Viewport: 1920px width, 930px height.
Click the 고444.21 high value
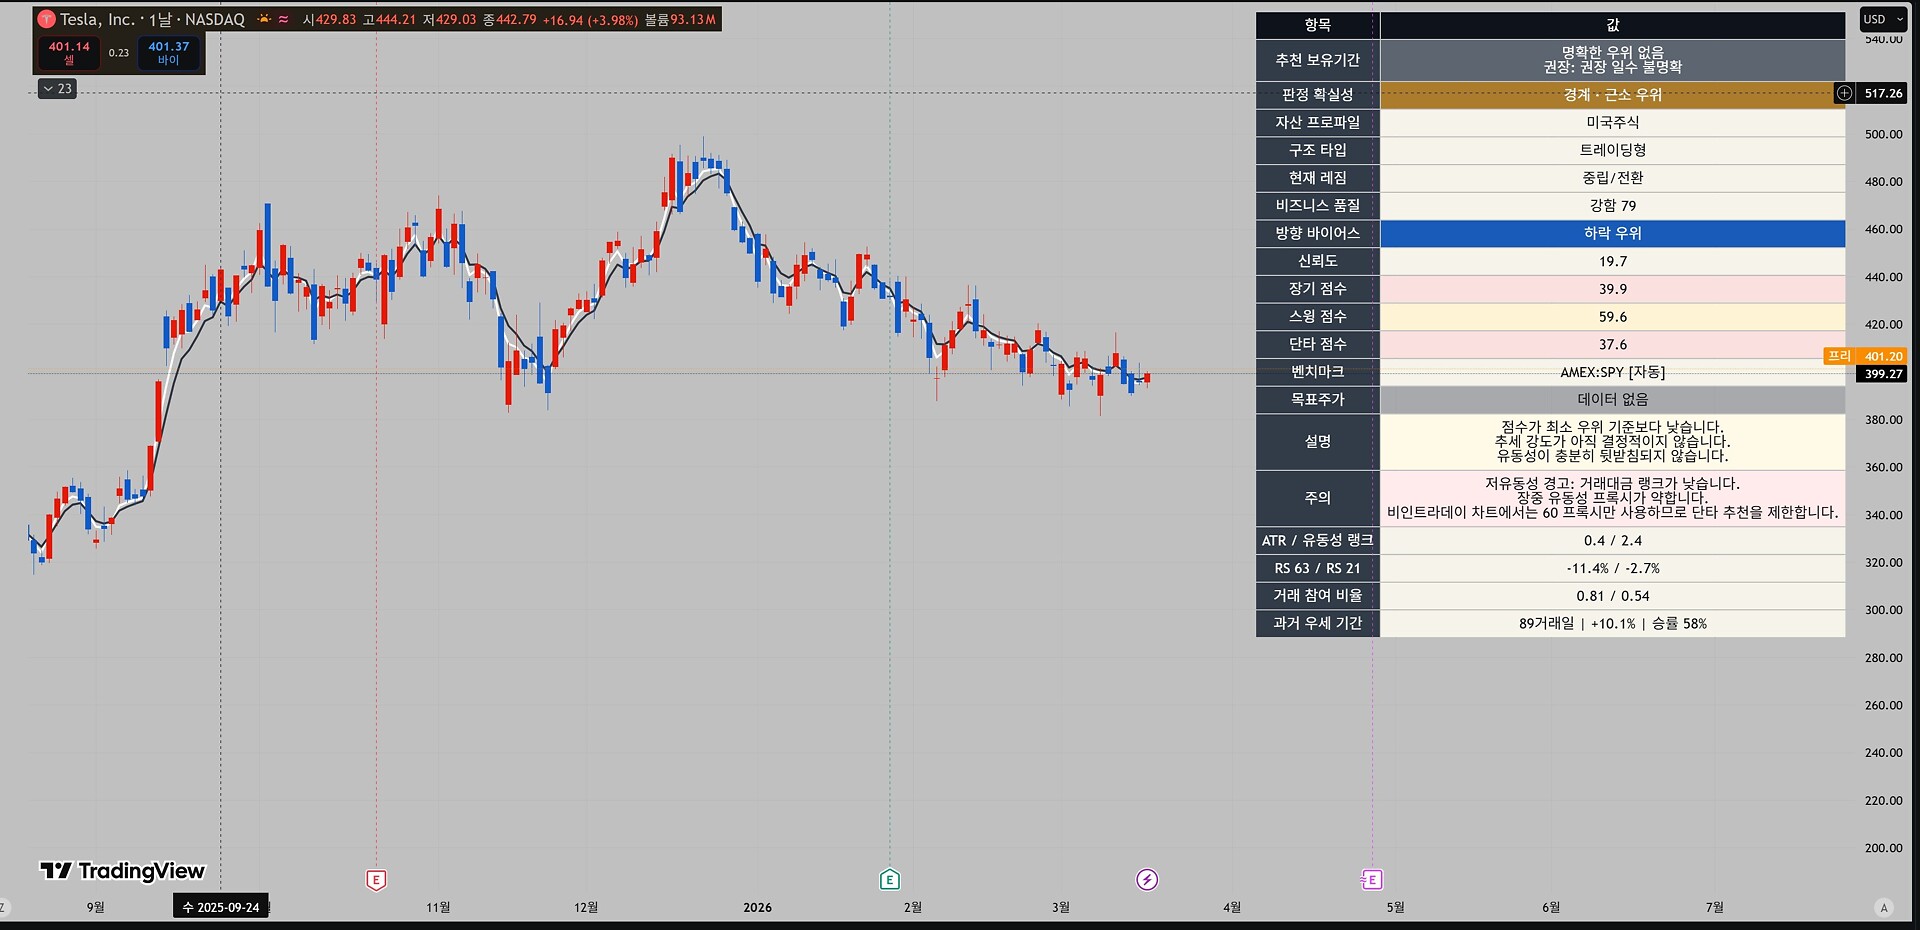click(x=389, y=19)
